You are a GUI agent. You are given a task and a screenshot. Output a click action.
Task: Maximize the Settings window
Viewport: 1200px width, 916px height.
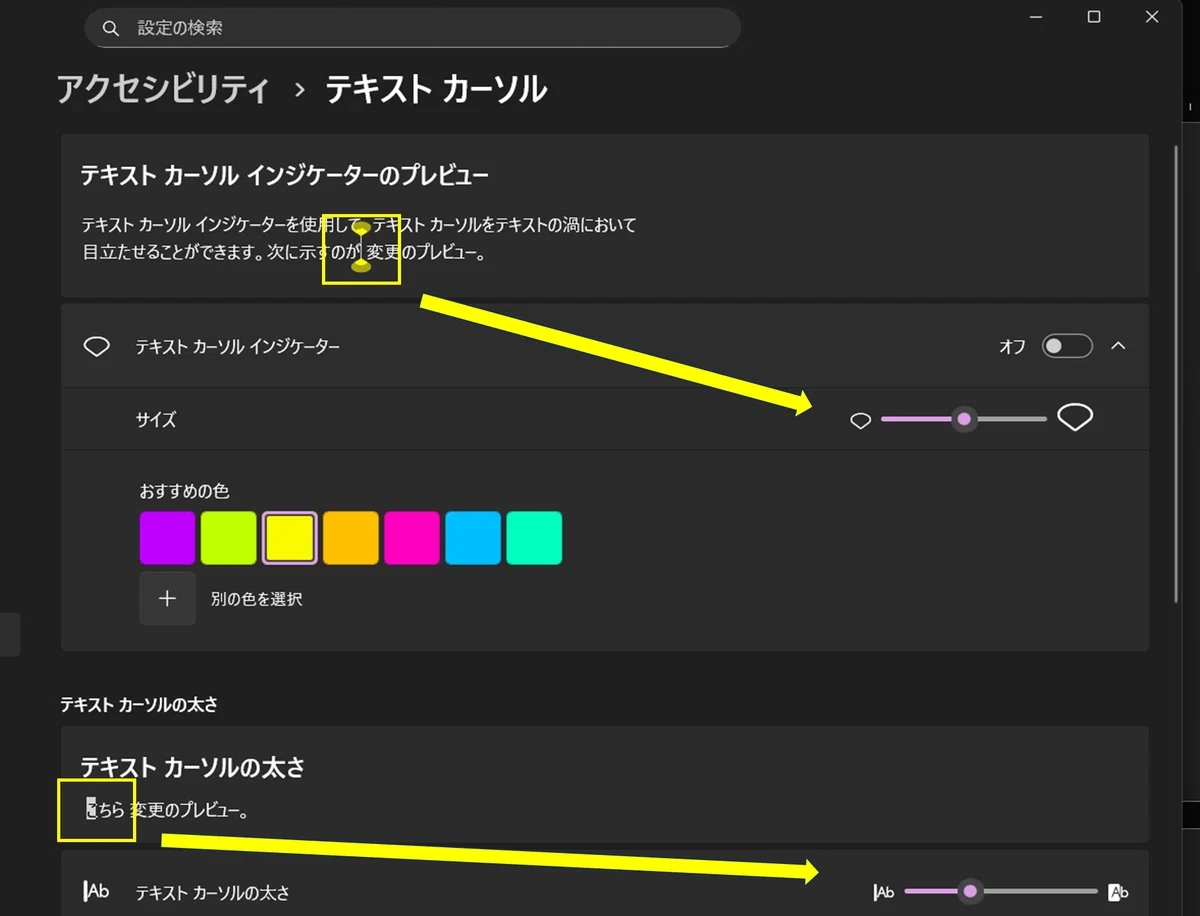[1094, 16]
